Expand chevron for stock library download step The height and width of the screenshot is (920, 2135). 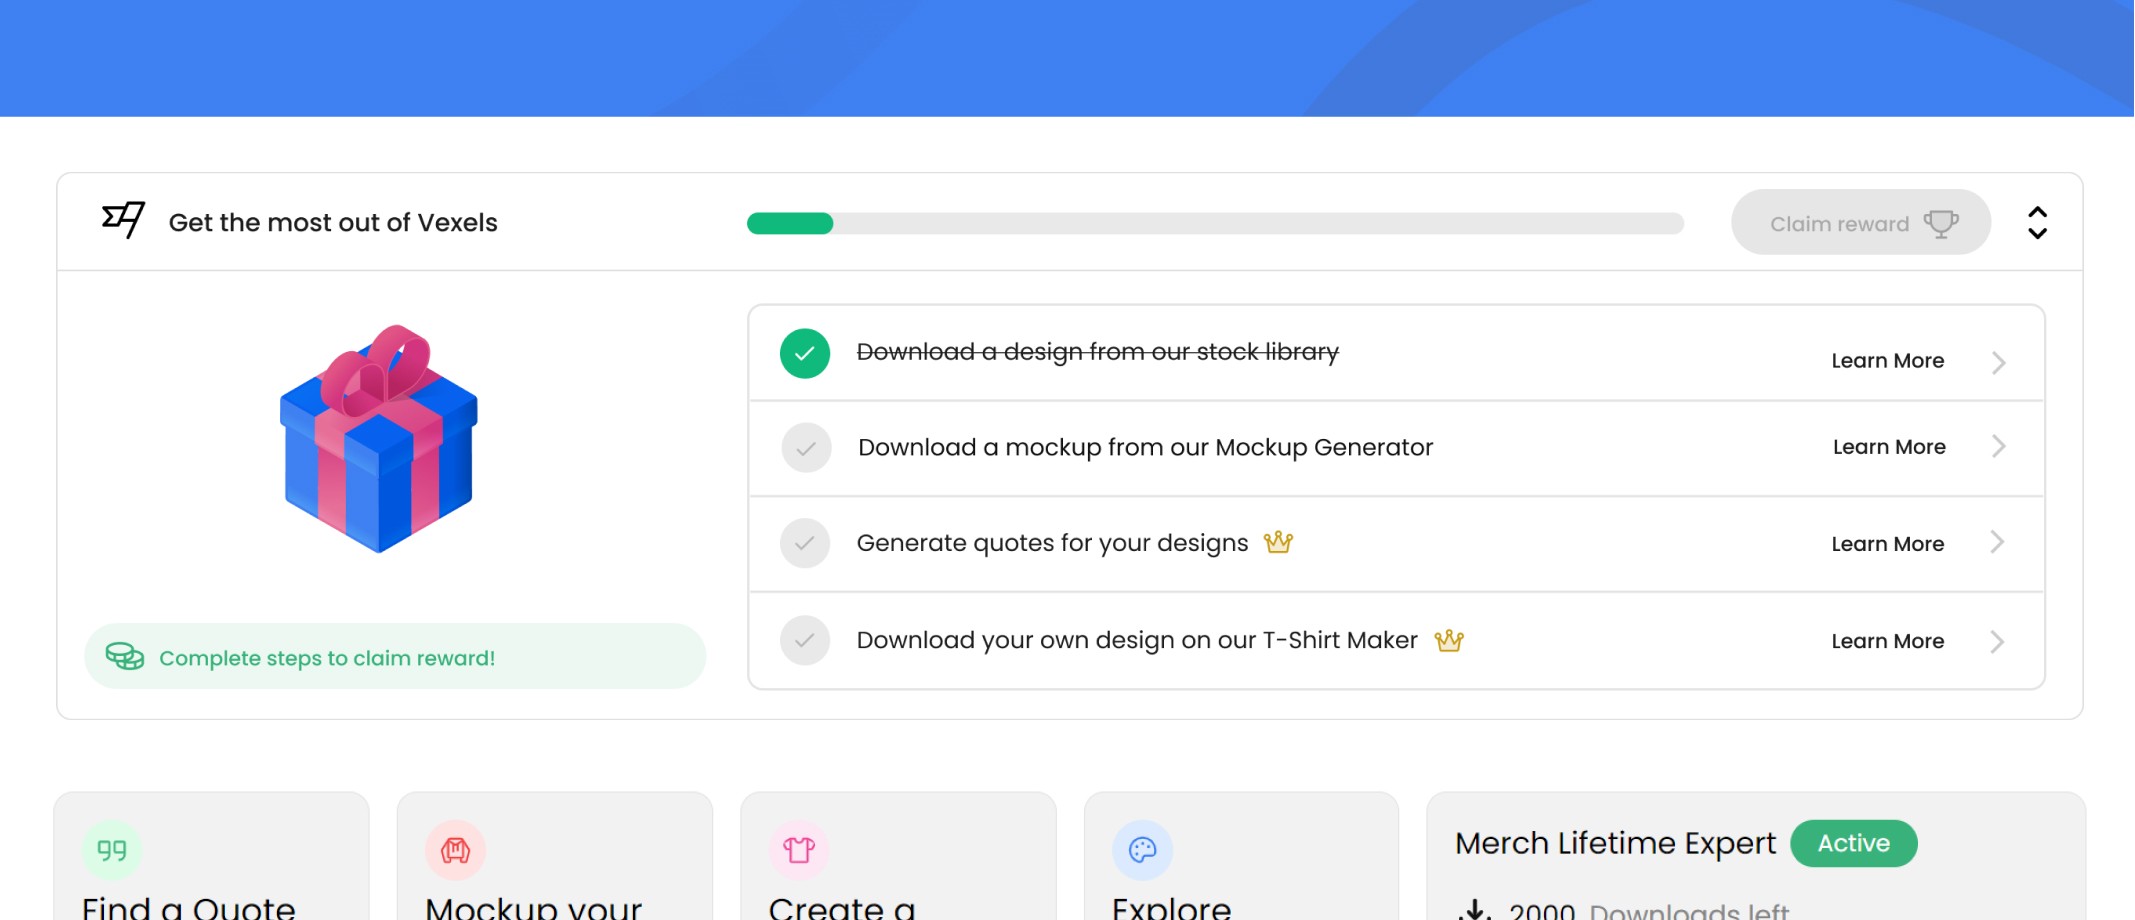tap(1998, 362)
